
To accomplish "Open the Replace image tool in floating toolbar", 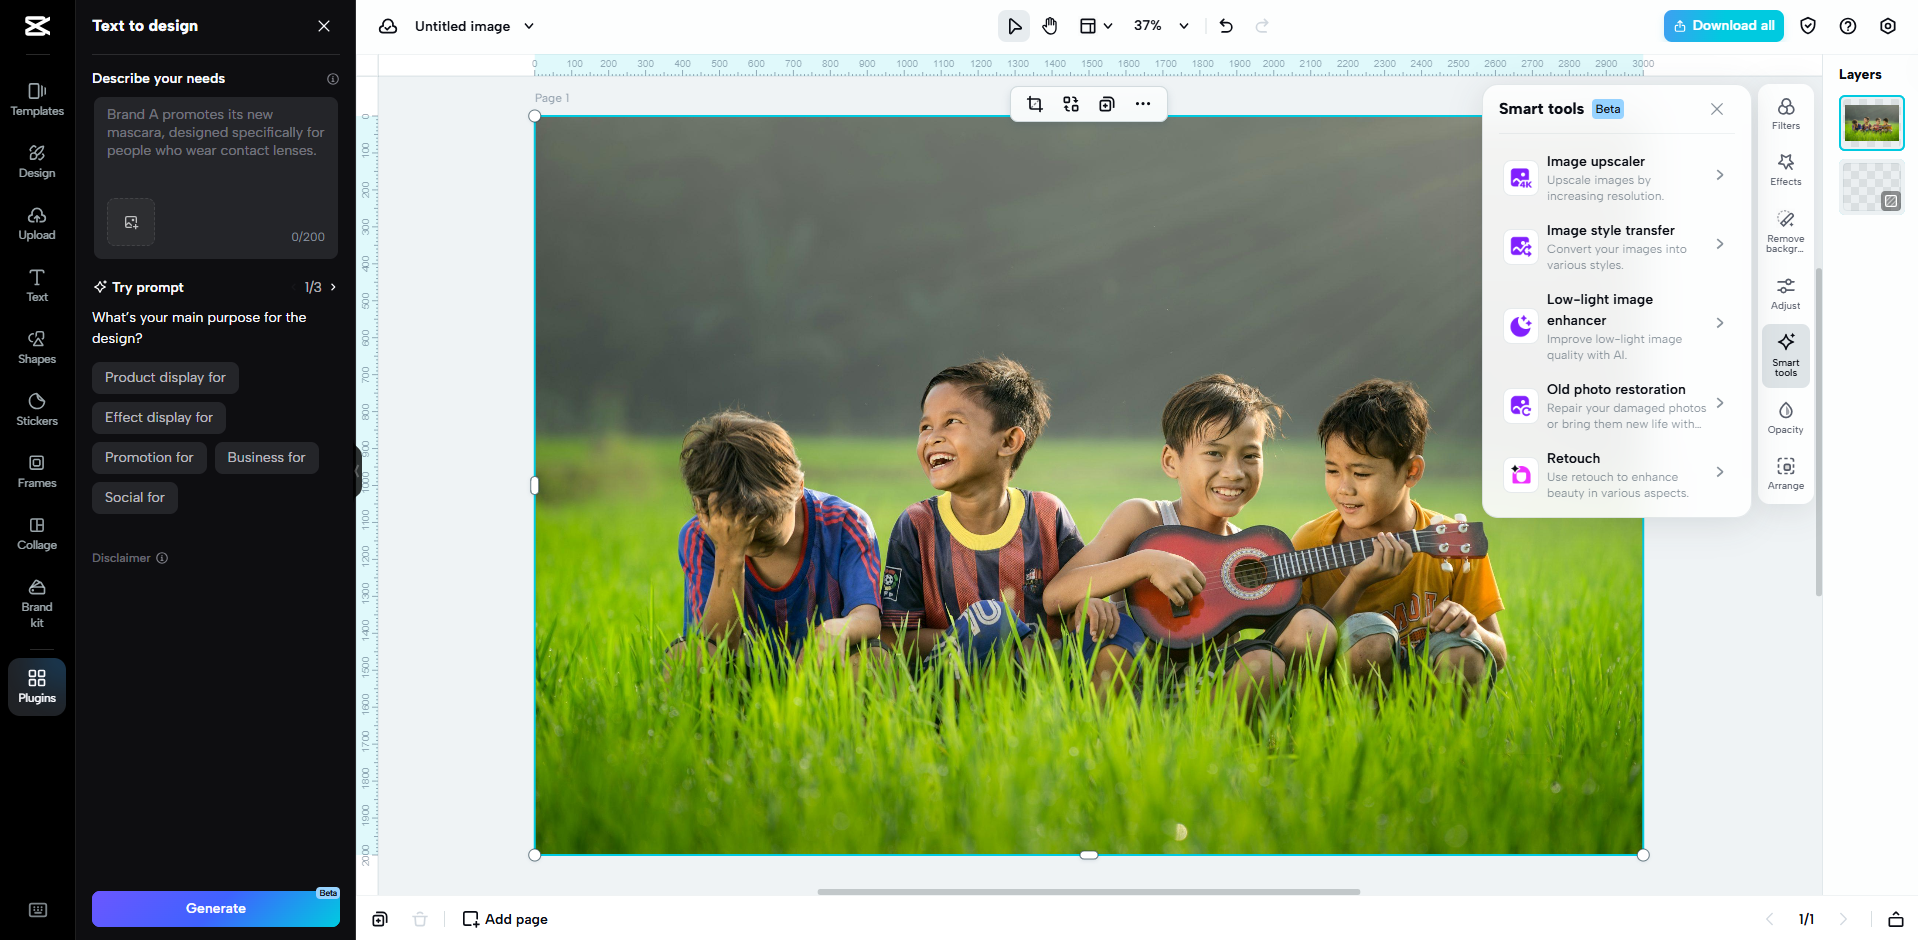I will [1070, 104].
